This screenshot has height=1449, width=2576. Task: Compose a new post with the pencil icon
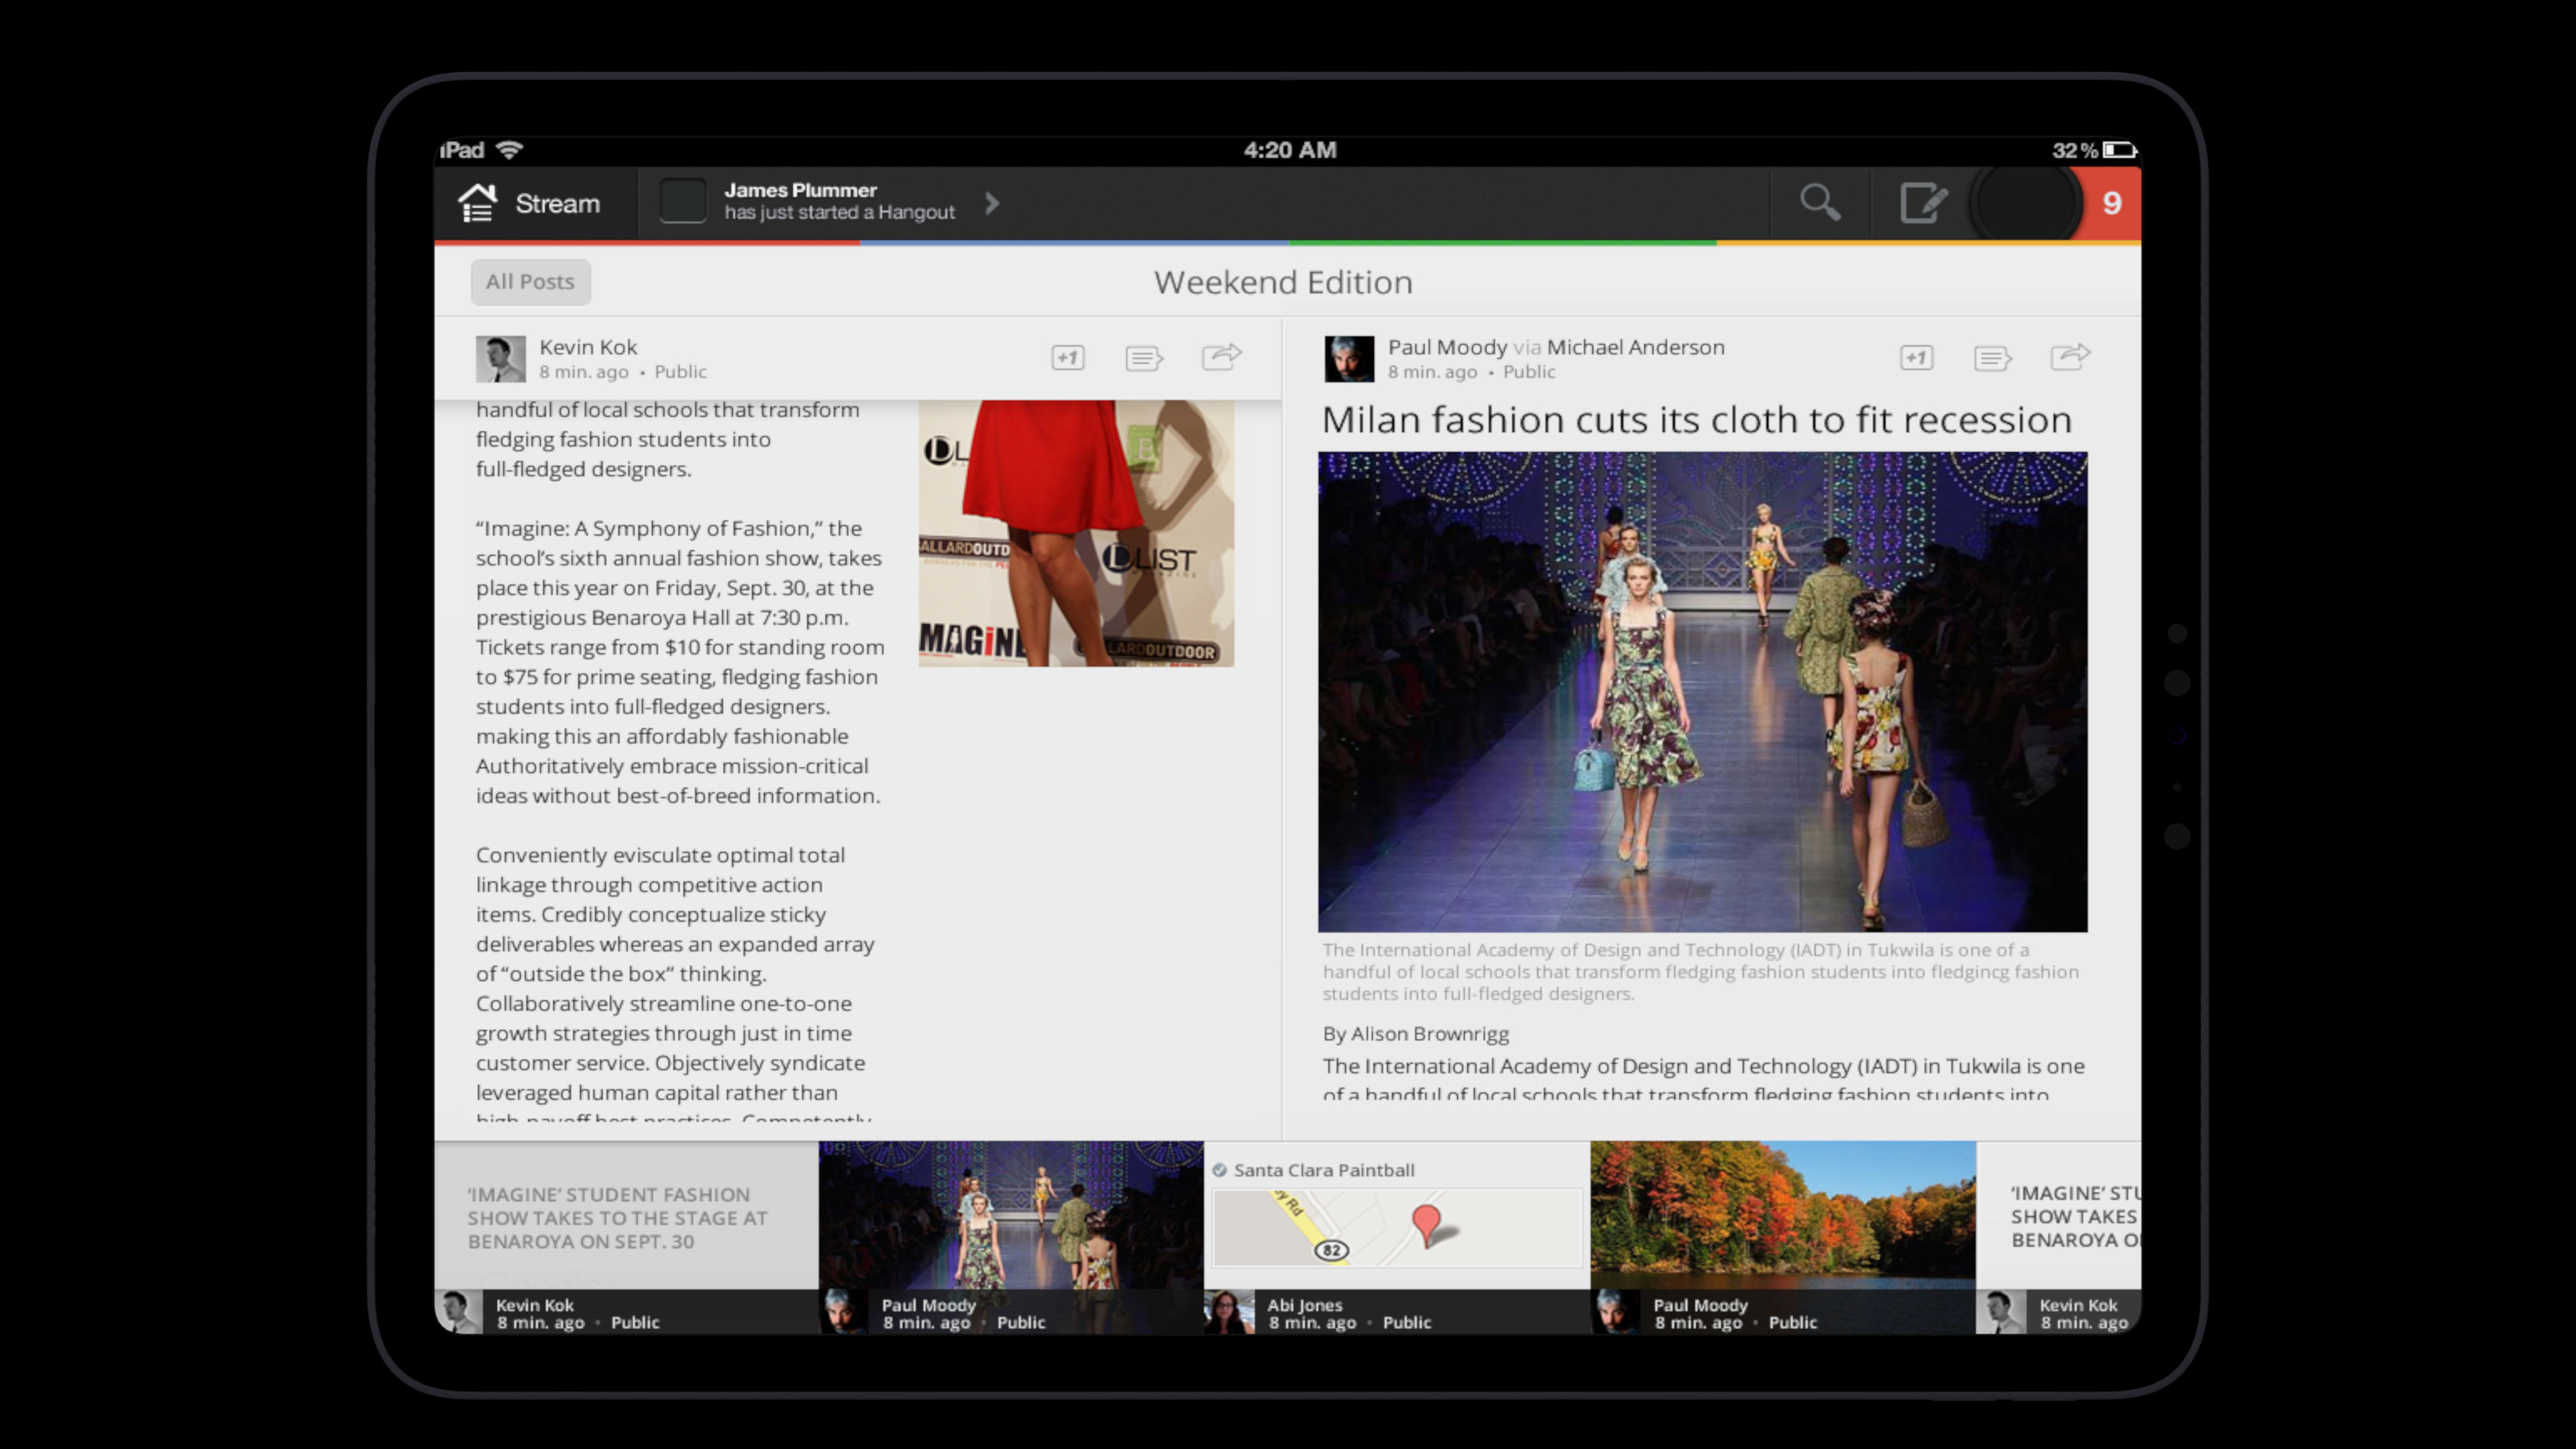(x=1923, y=203)
